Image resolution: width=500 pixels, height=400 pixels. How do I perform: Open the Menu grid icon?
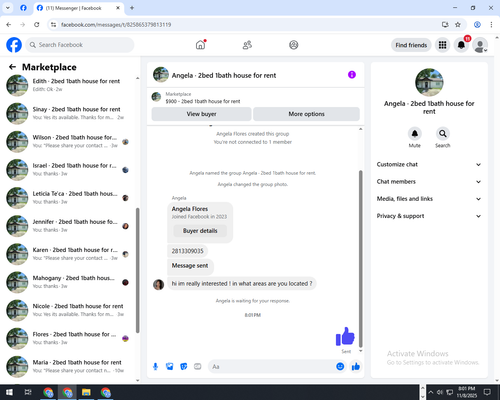pos(442,45)
